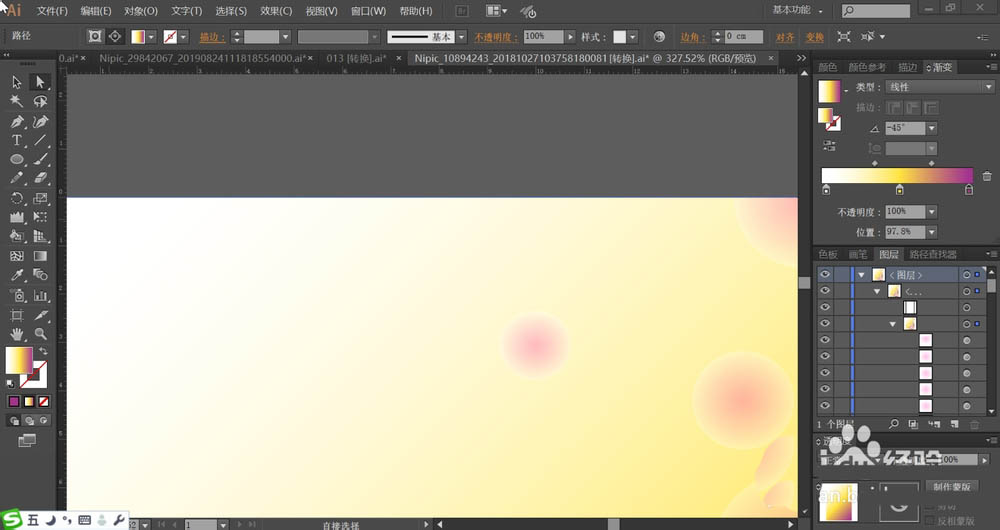
Task: Swap fill and stroke colors
Action: pos(43,351)
